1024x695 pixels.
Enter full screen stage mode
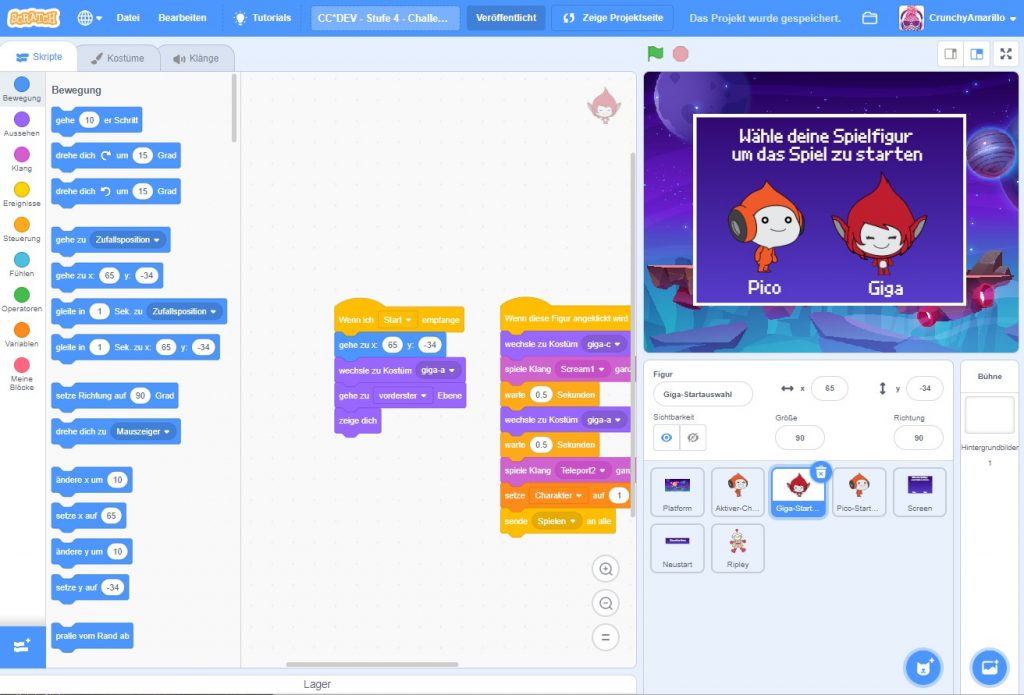(1003, 54)
